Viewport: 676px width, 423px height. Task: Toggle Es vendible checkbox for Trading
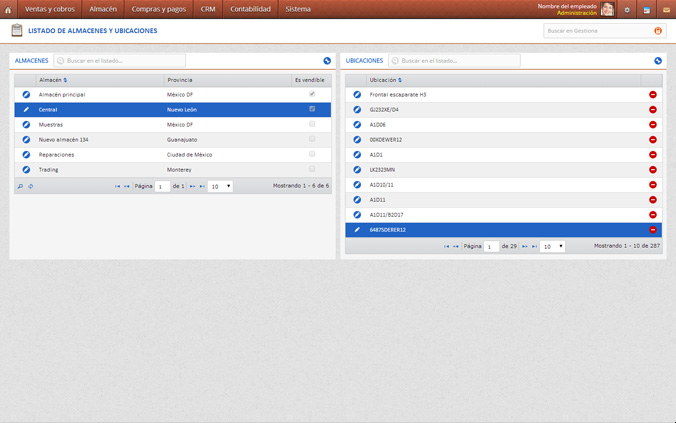pos(312,170)
